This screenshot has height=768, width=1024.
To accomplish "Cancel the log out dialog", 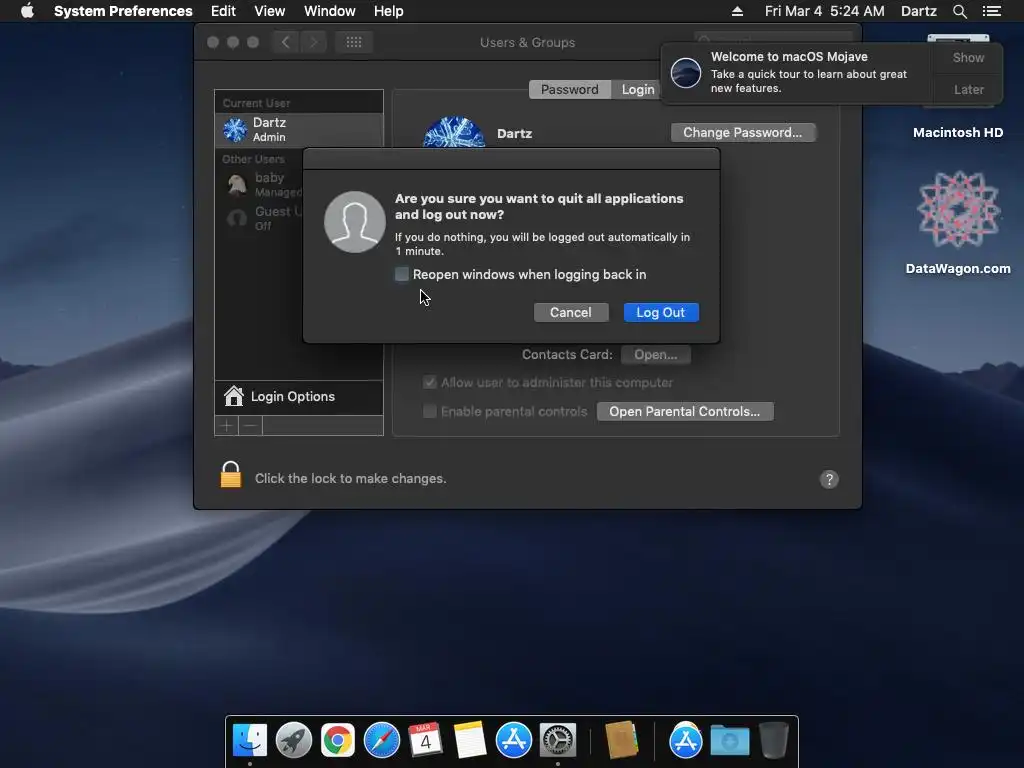I will tap(571, 312).
